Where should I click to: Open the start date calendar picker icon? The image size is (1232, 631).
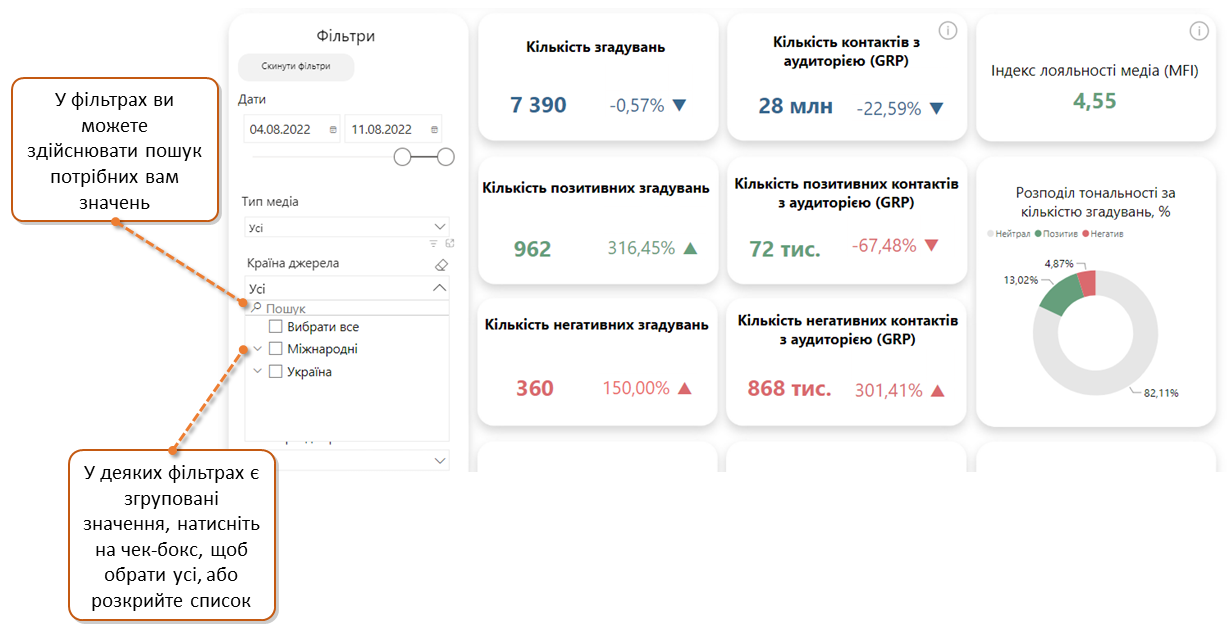(333, 130)
